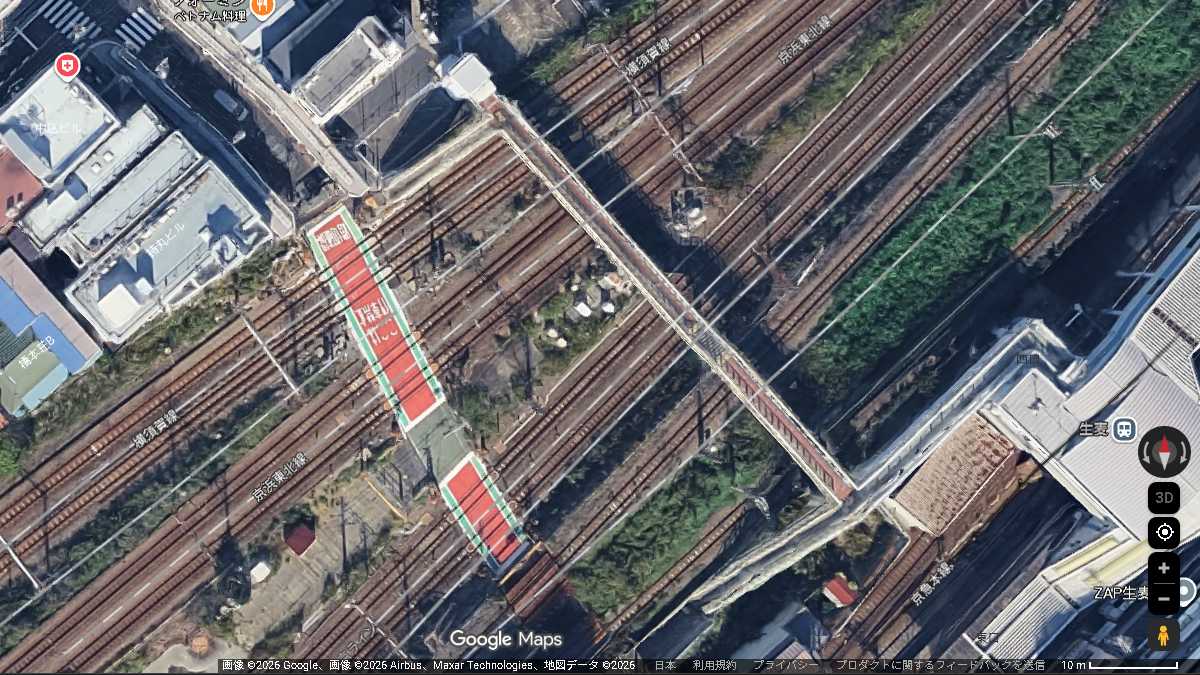
Task: Send product feedback via footer link
Action: pos(939,665)
